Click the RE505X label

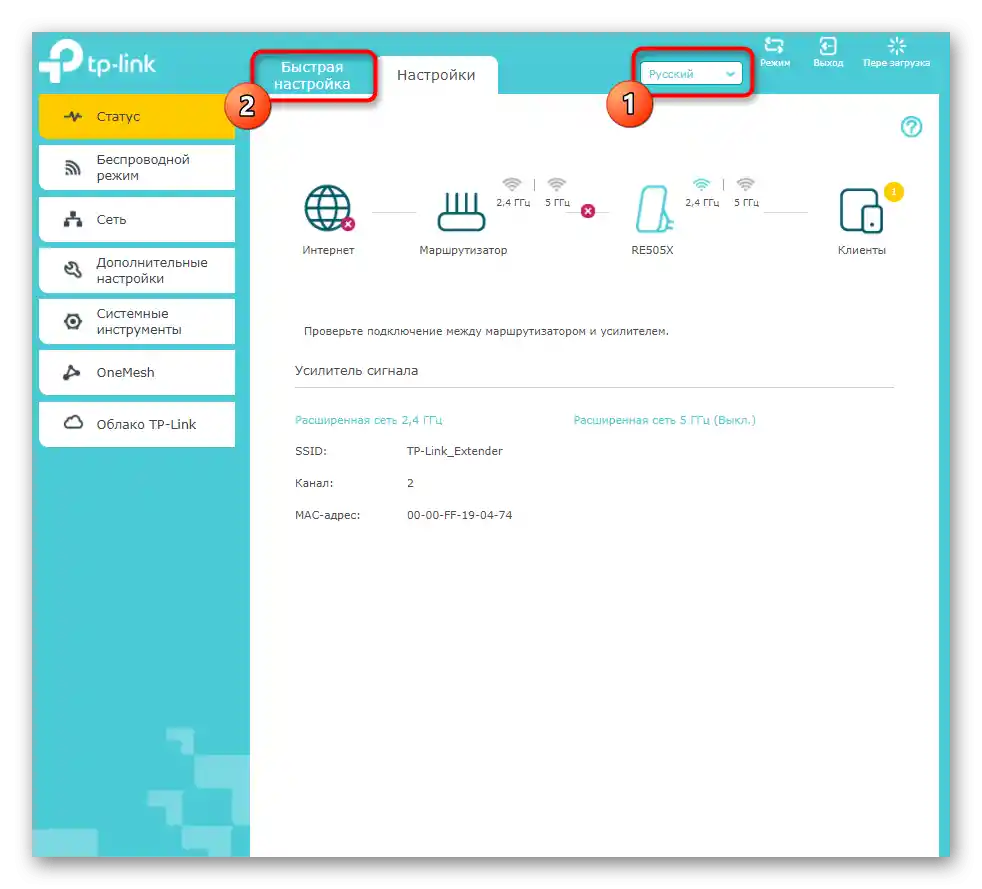652,250
